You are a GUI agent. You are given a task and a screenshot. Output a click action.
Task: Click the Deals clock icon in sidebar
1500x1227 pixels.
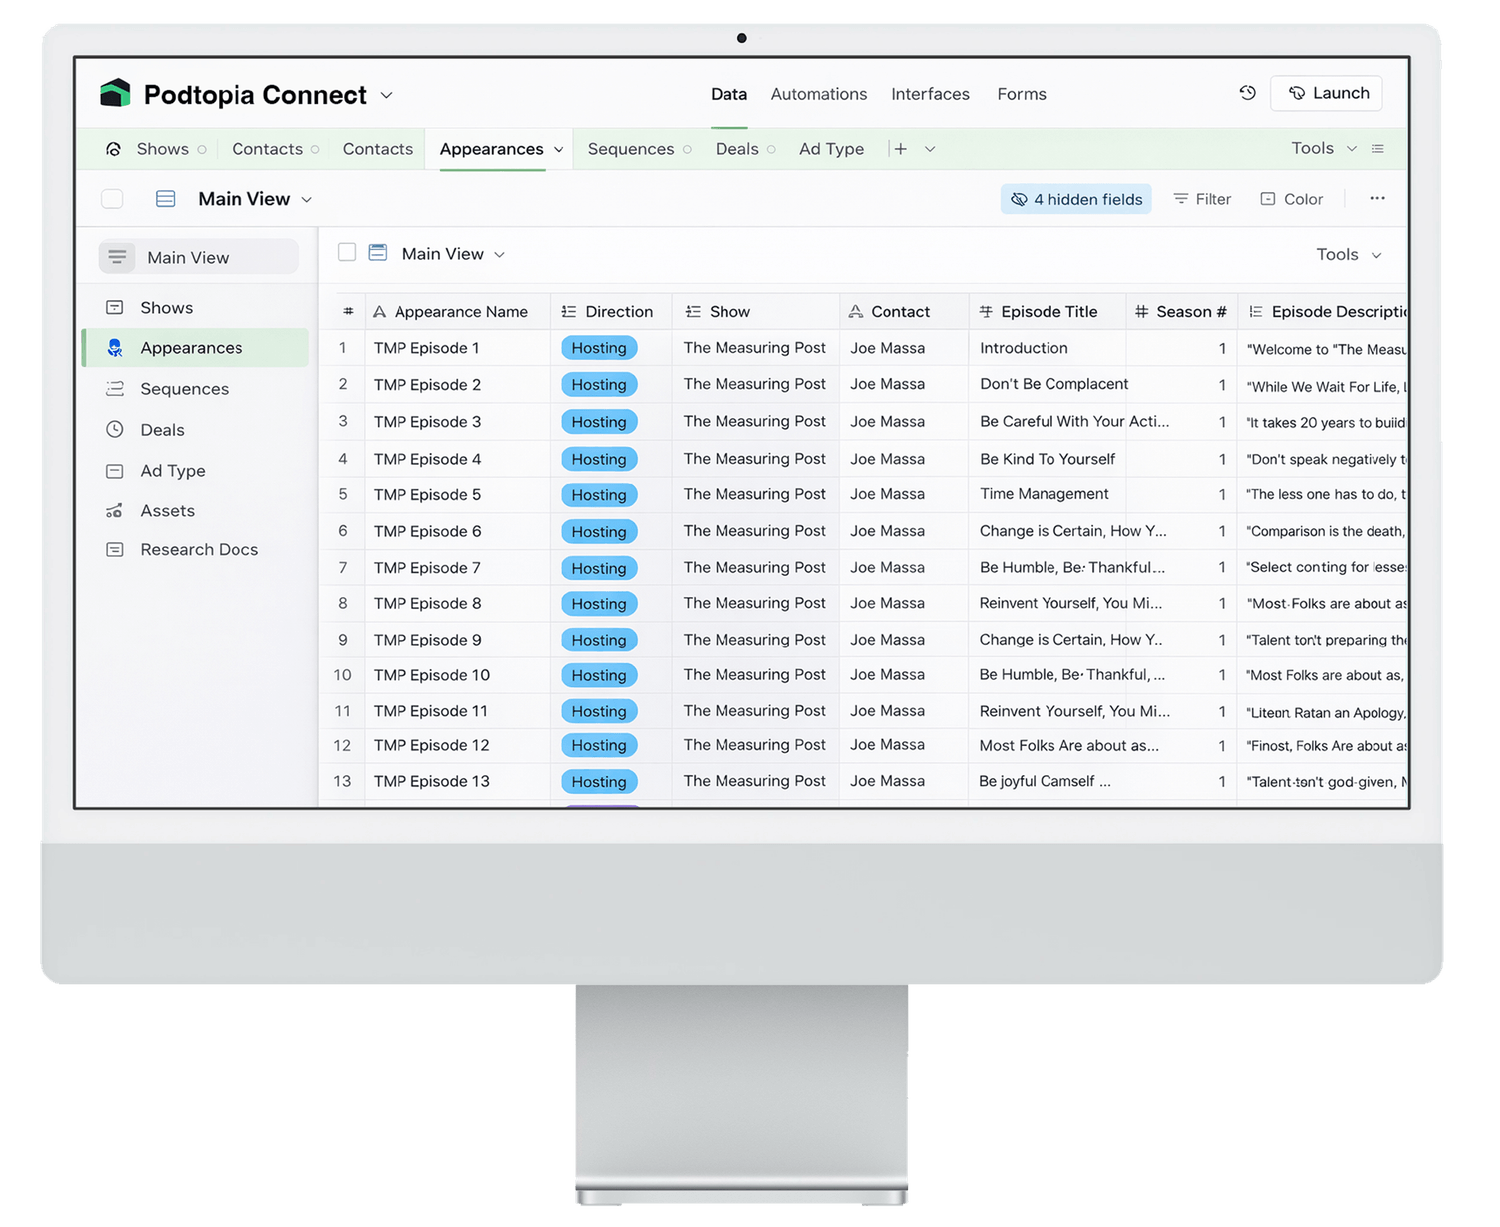click(115, 430)
